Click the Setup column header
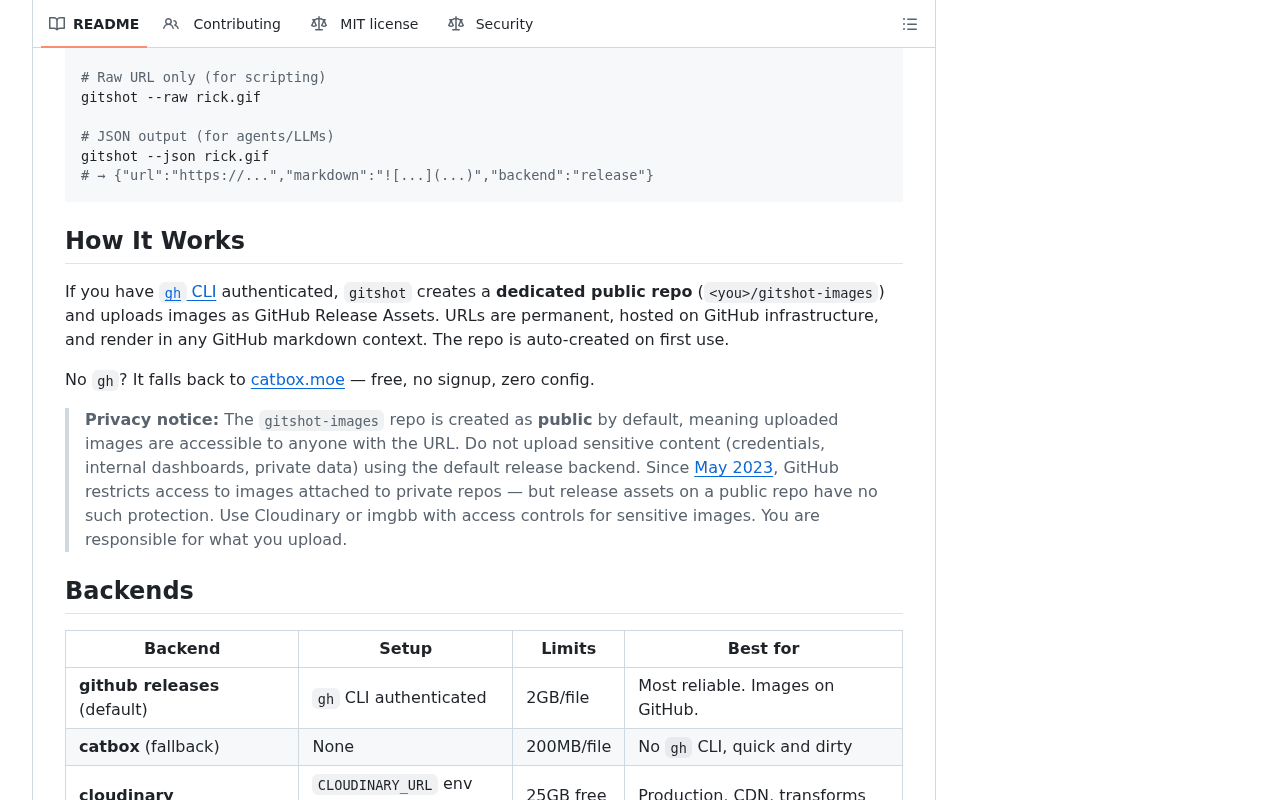The width and height of the screenshot is (1280, 800). pyautogui.click(x=406, y=649)
